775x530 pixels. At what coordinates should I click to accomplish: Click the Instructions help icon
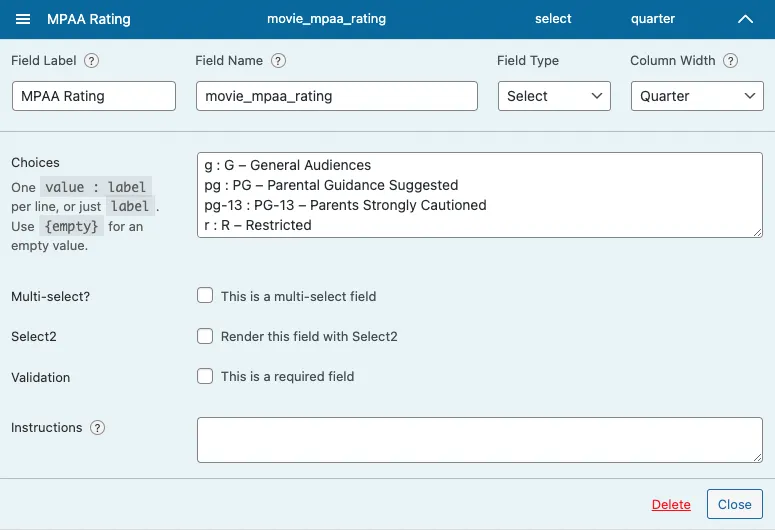click(x=97, y=428)
